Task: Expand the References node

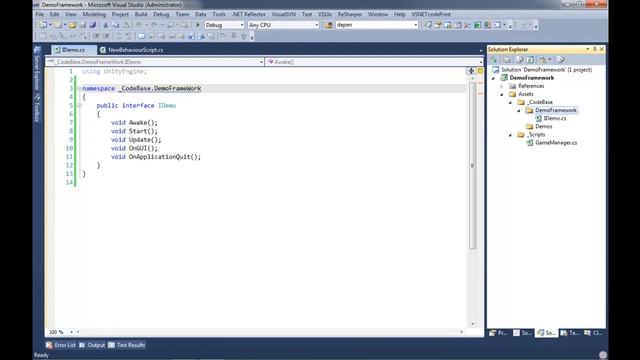Action: (x=502, y=86)
